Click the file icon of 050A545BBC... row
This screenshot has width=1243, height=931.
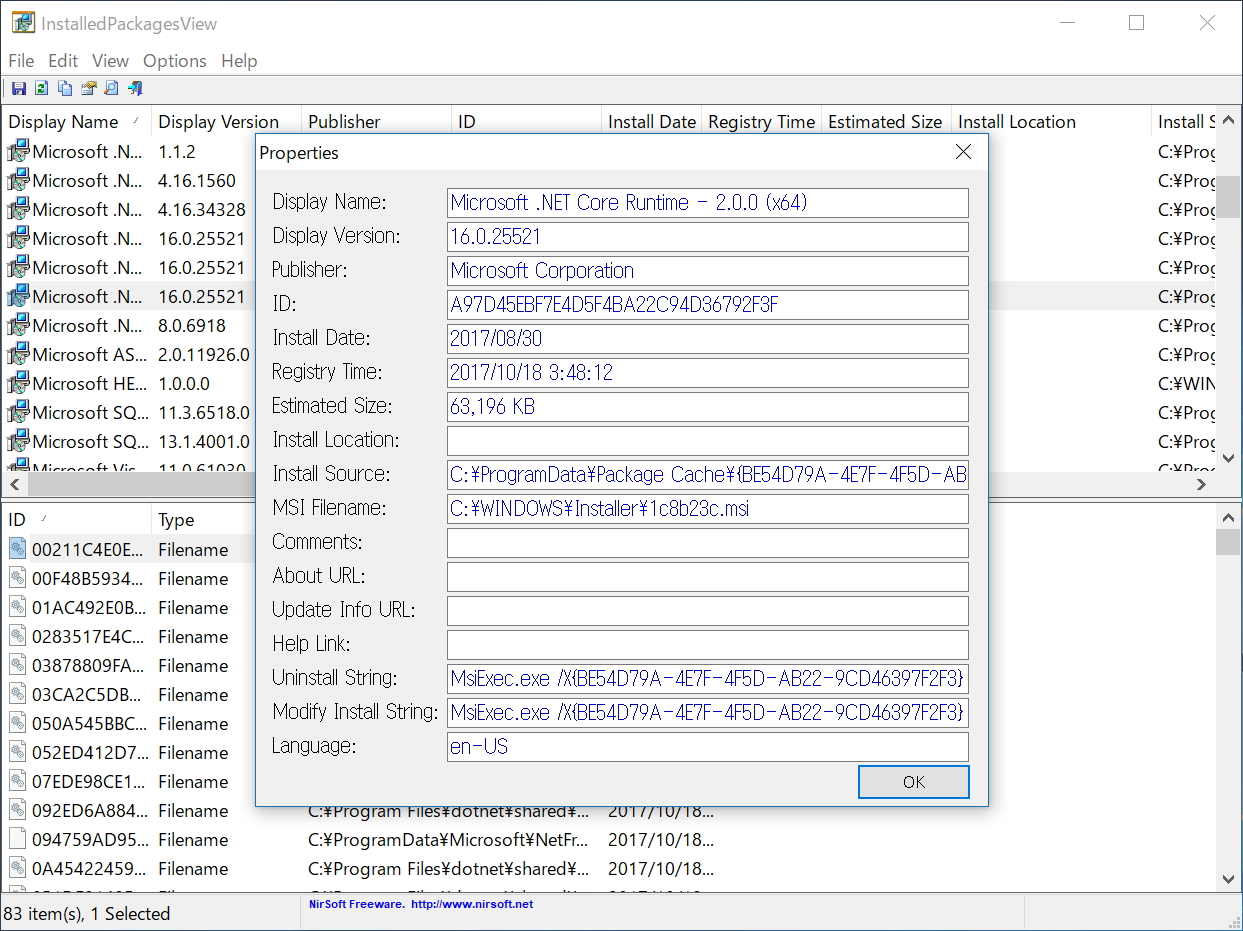pos(18,722)
